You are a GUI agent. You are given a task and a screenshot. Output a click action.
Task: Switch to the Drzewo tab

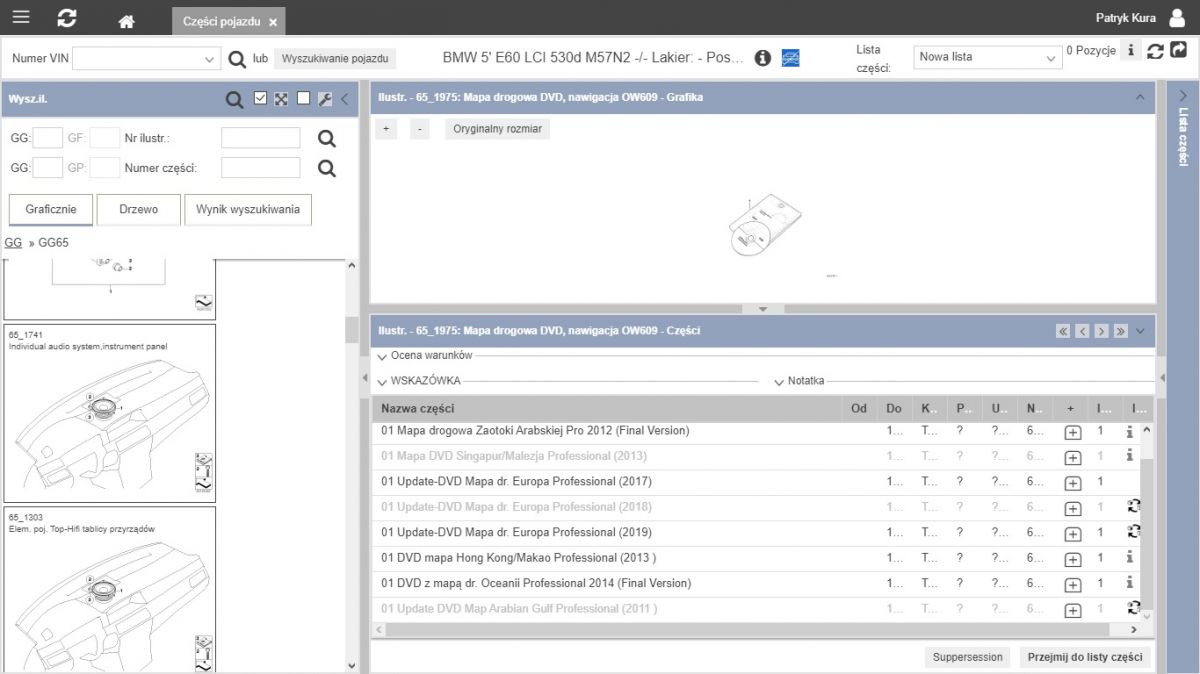[139, 210]
